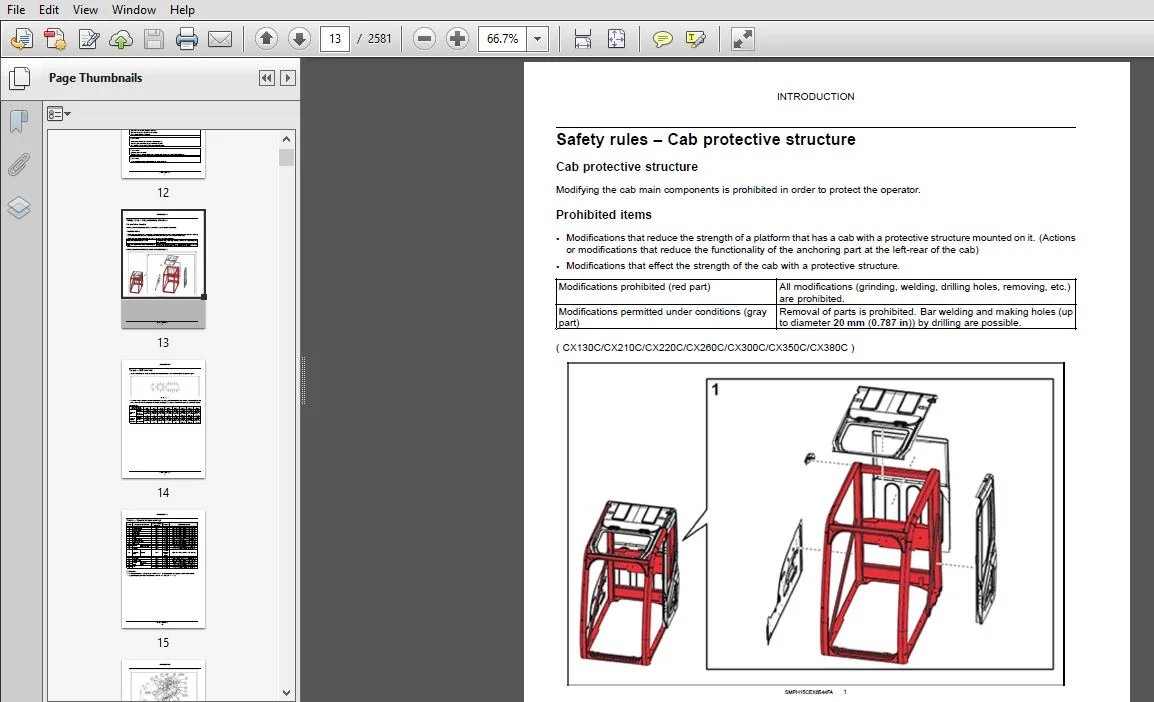Open the File menu
Viewport: 1154px width, 702px height.
(x=15, y=10)
